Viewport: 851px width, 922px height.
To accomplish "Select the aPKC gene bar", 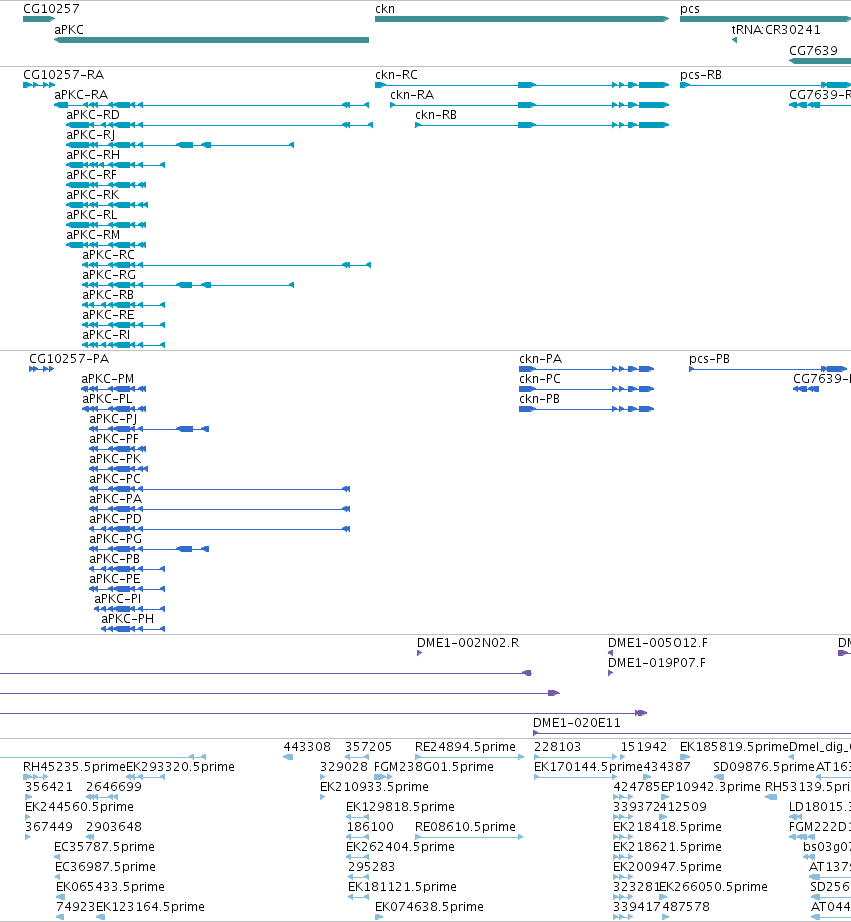I will [x=212, y=40].
